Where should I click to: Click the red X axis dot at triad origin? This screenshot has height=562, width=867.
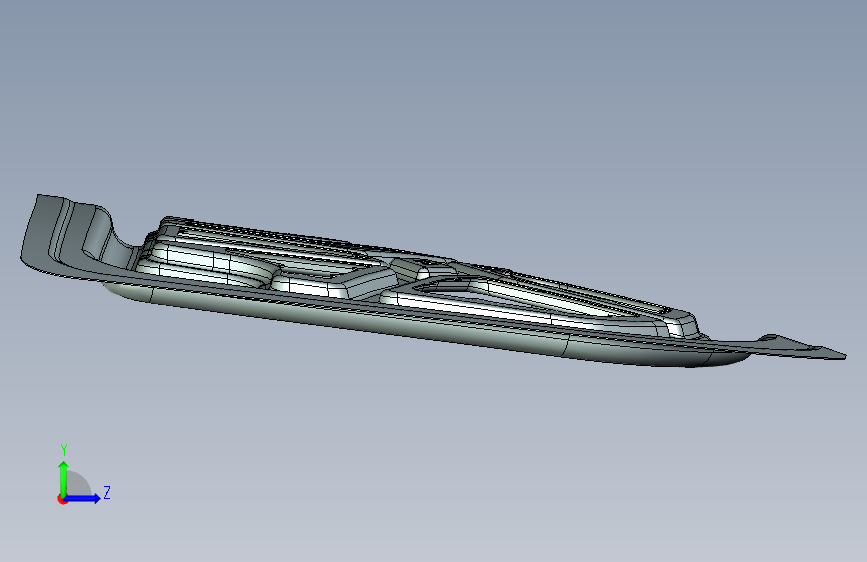click(62, 499)
